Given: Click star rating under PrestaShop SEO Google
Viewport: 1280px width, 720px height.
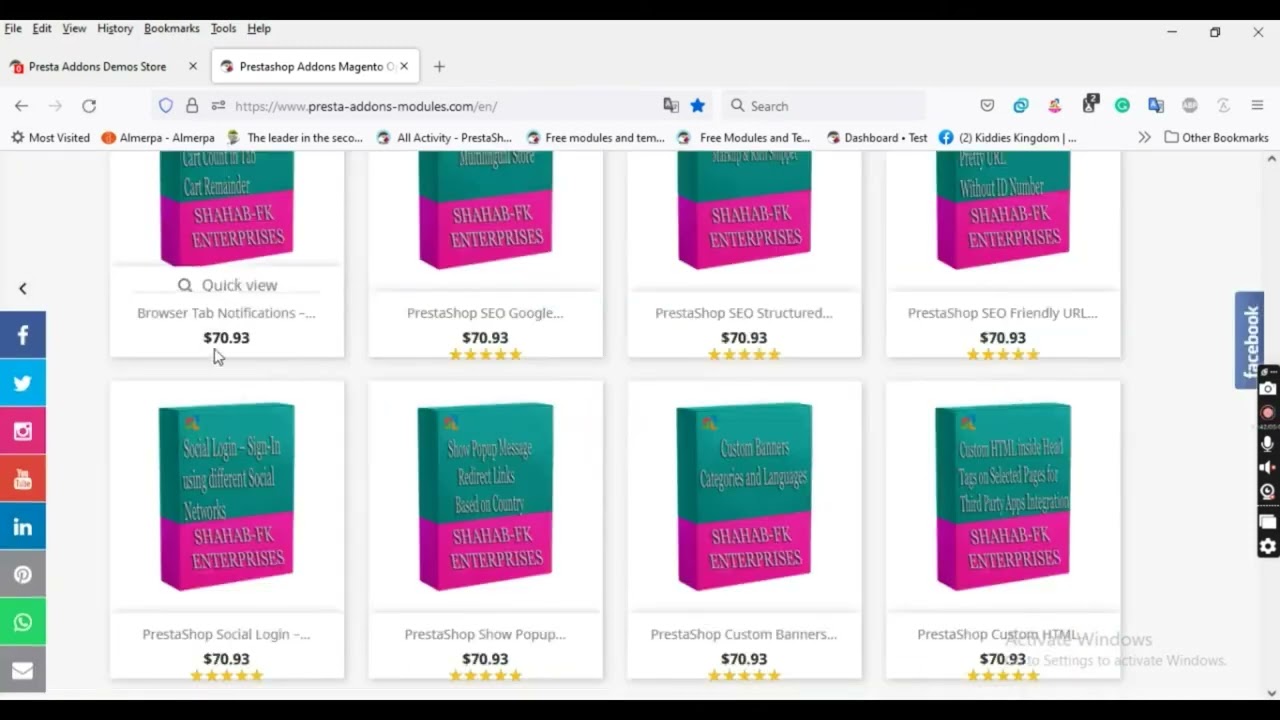Looking at the screenshot, I should (x=485, y=354).
